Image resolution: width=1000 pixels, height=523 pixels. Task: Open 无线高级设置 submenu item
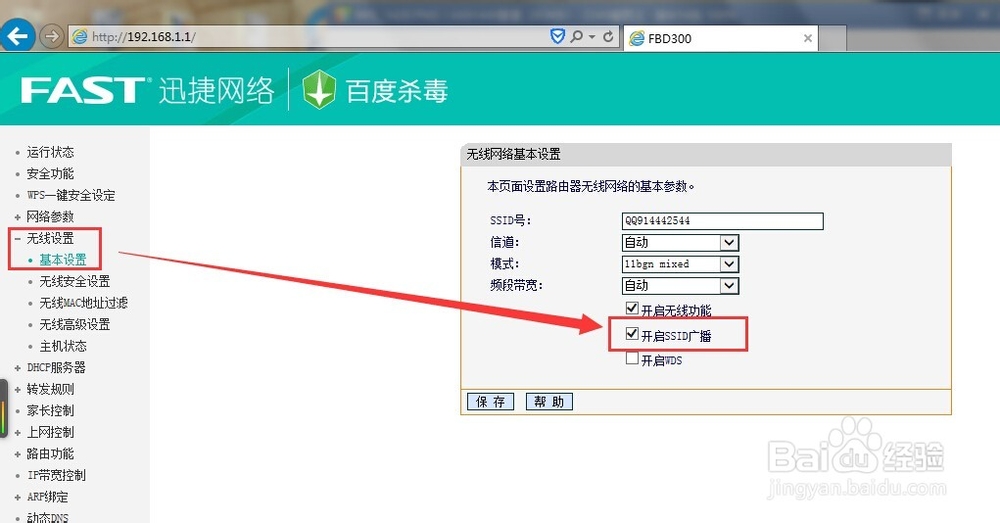(75, 325)
